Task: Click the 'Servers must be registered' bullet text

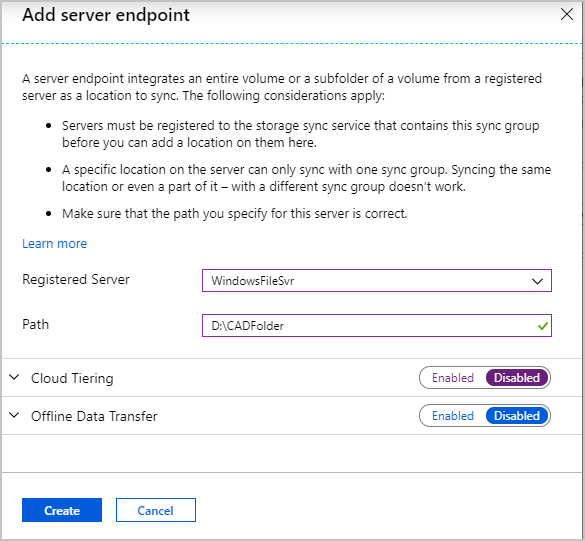Action: (x=300, y=134)
